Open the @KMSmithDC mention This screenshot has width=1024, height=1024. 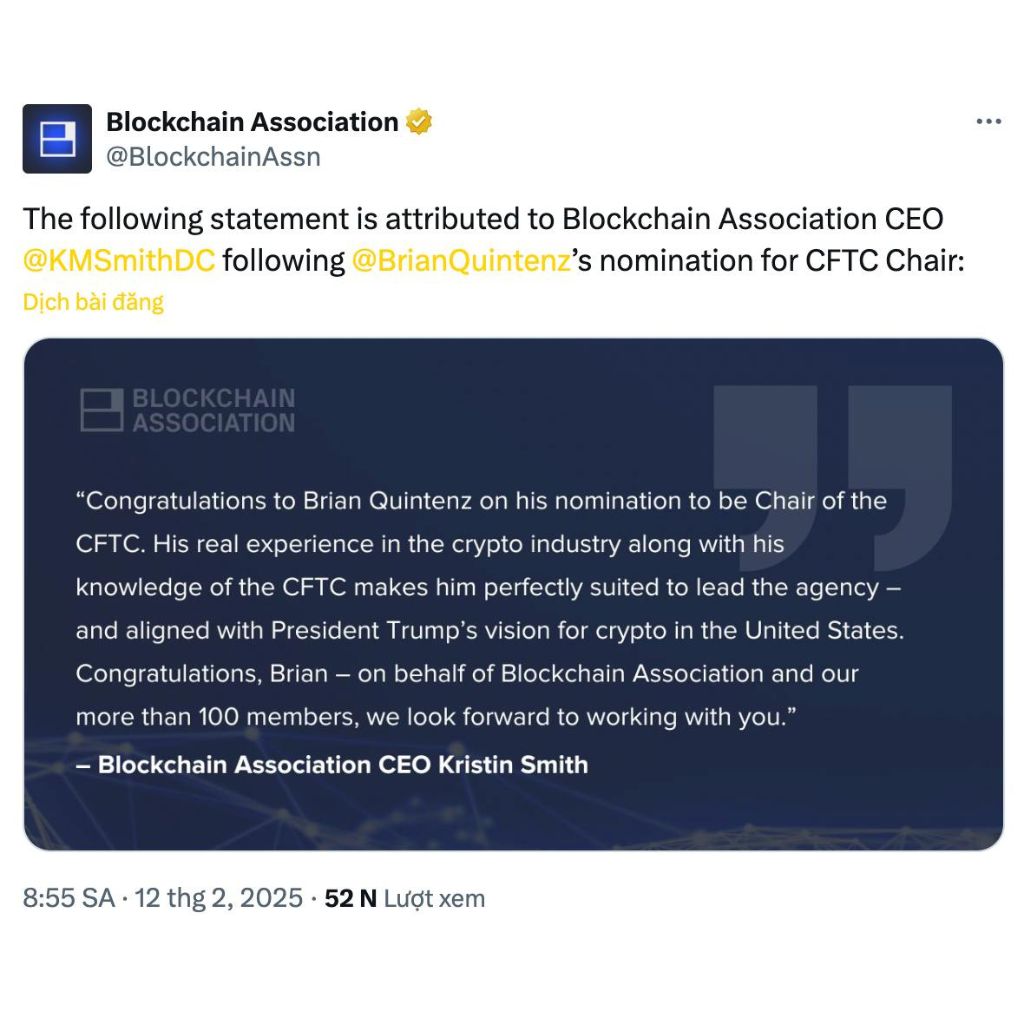pos(119,261)
